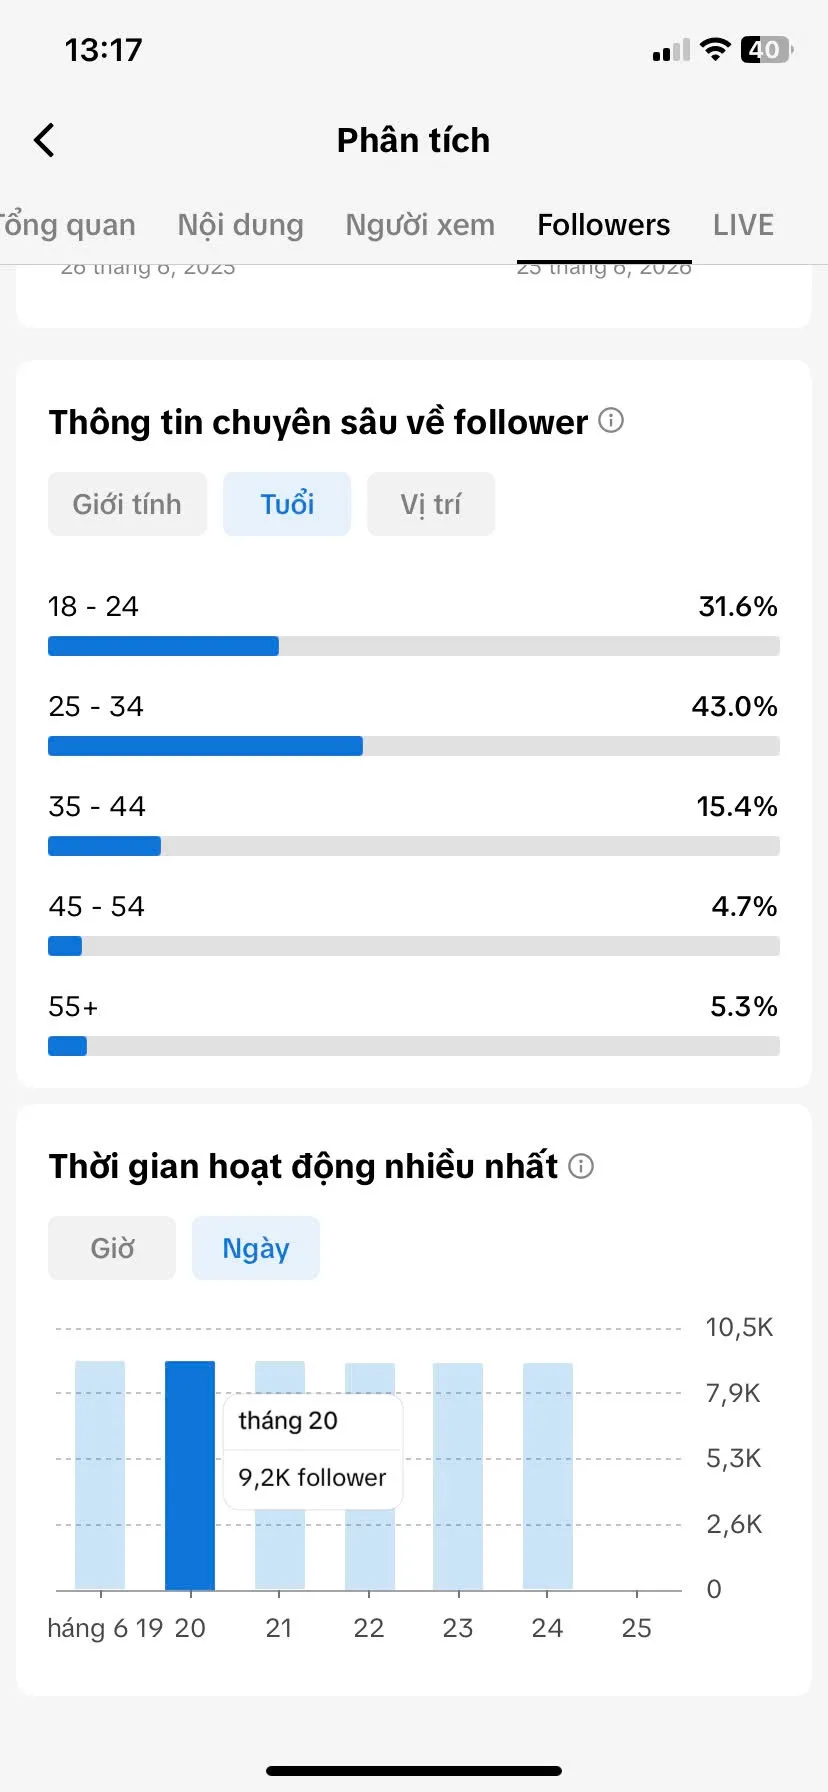Tap the cellular signal bars icon
This screenshot has height=1792, width=828.
tap(671, 50)
